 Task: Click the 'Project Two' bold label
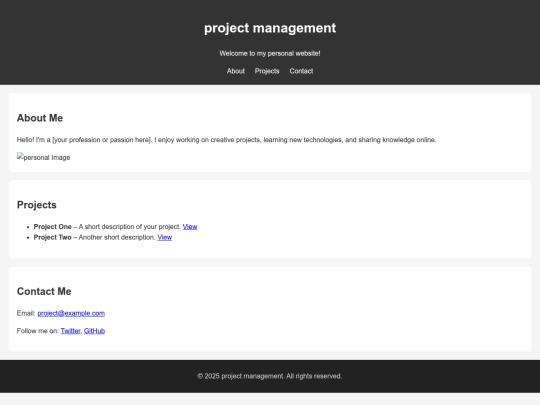point(52,237)
